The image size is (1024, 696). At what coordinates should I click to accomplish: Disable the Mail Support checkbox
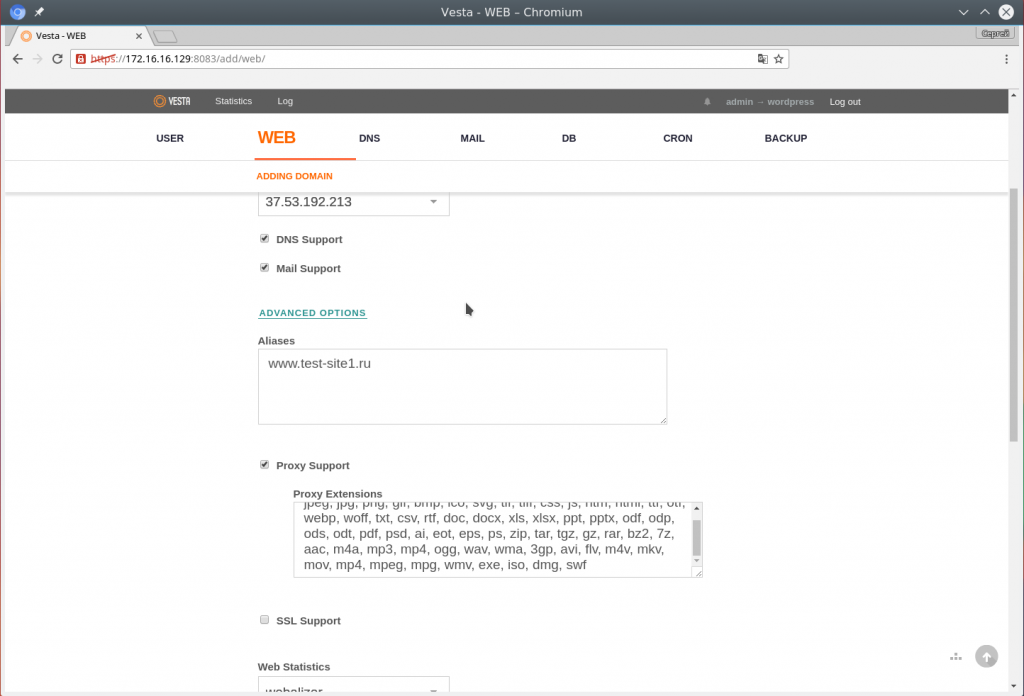265,268
